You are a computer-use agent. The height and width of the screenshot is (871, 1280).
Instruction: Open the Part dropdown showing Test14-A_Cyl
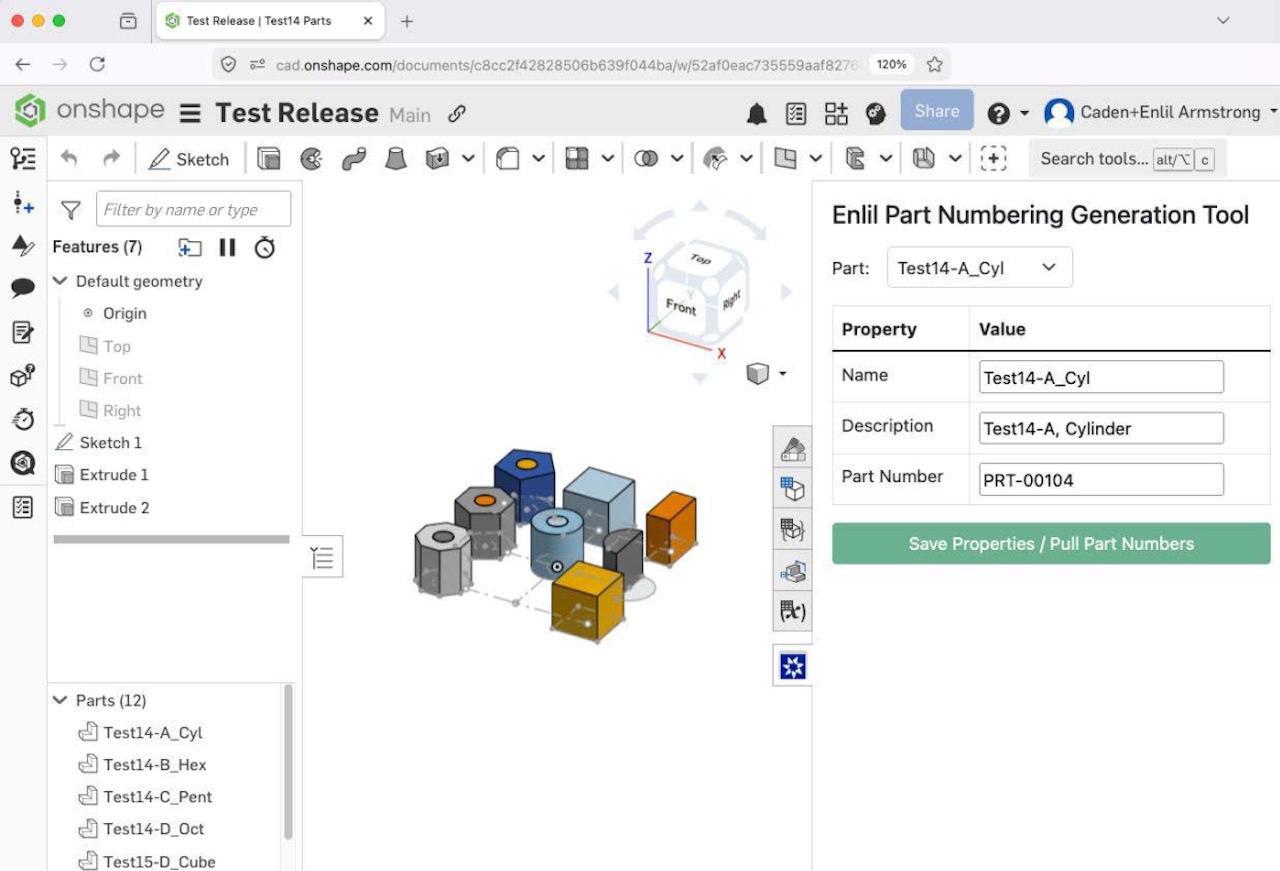pos(979,267)
